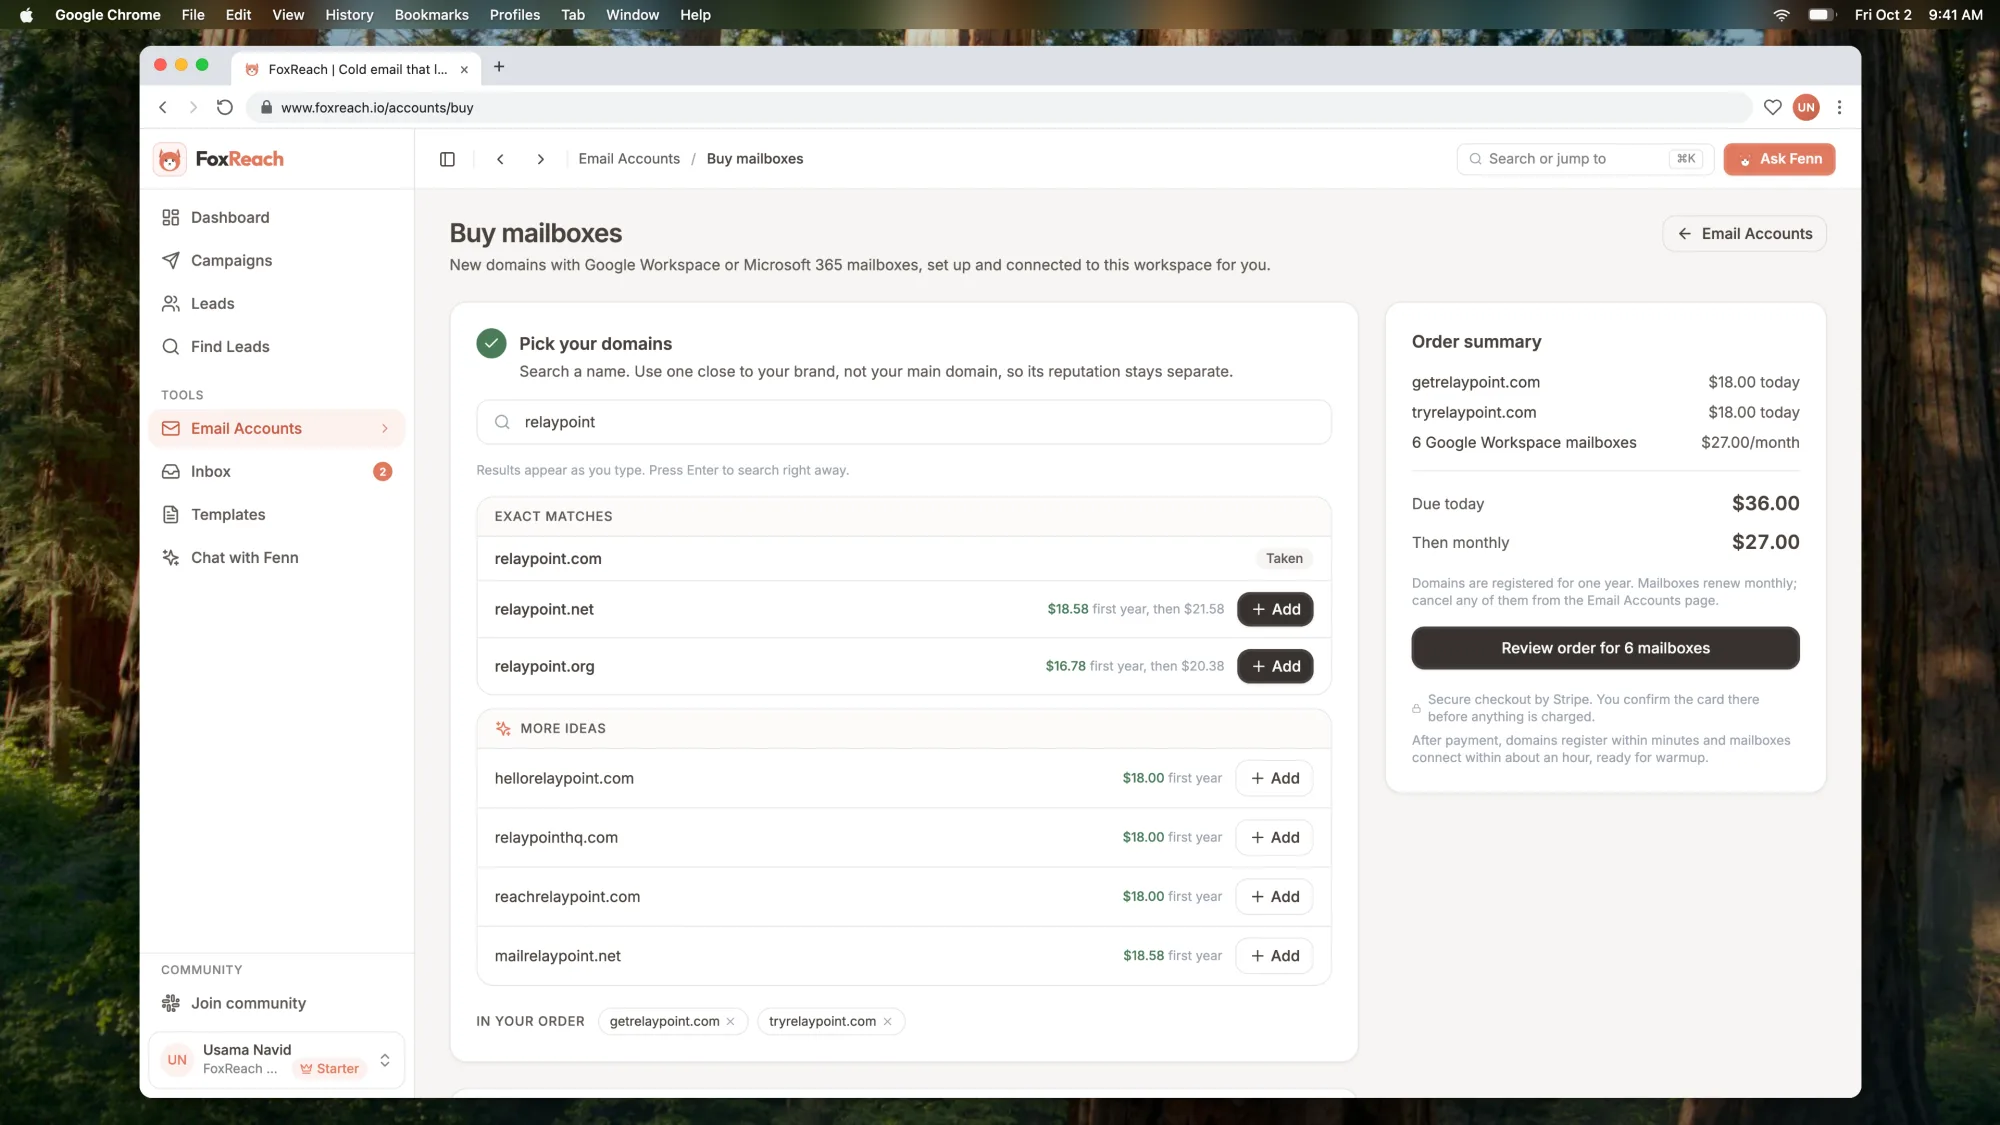The width and height of the screenshot is (2000, 1125).
Task: Go back to Email Accounts button
Action: coord(1744,233)
